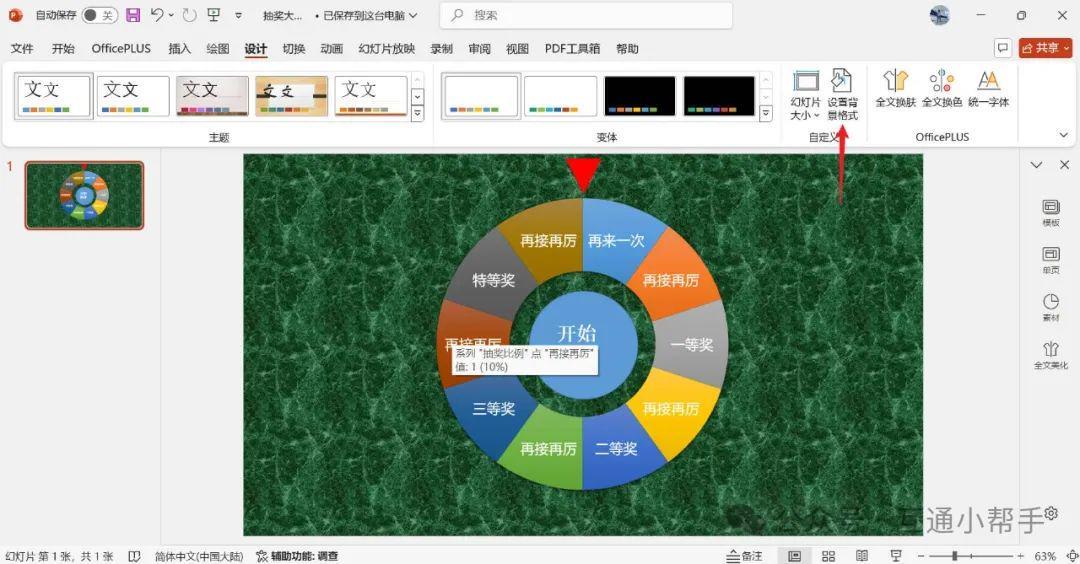Open the Undo history dropdown arrow
1080x564 pixels.
pyautogui.click(x=171, y=15)
